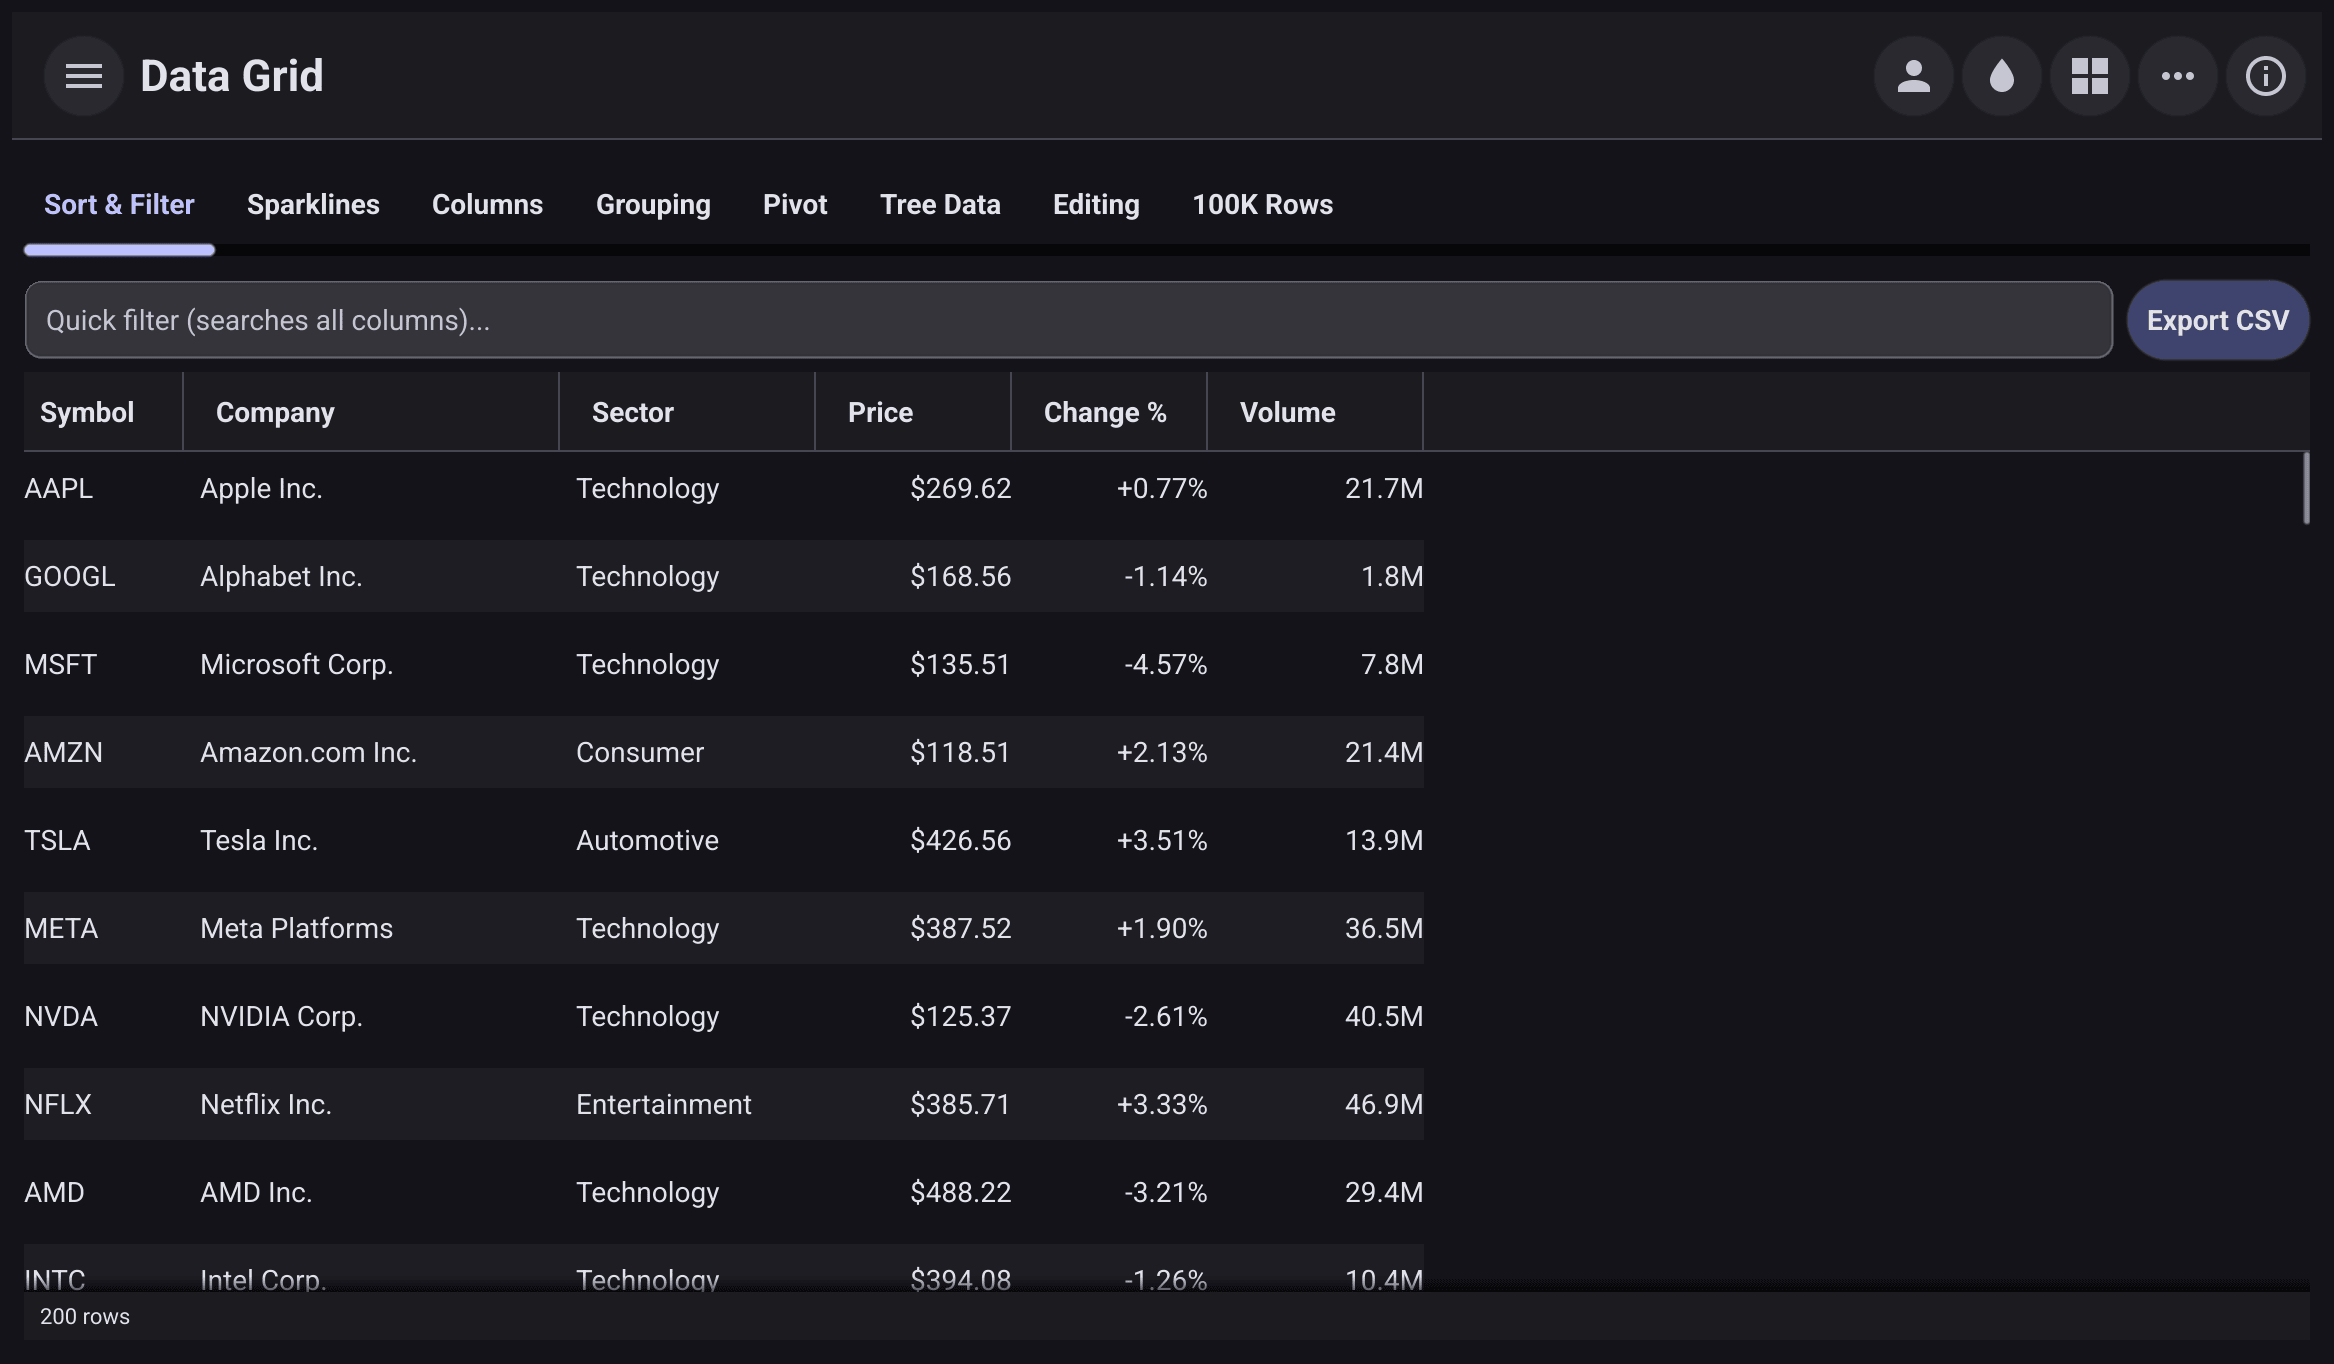Open the Pivot tab
The width and height of the screenshot is (2334, 1364).
[795, 205]
